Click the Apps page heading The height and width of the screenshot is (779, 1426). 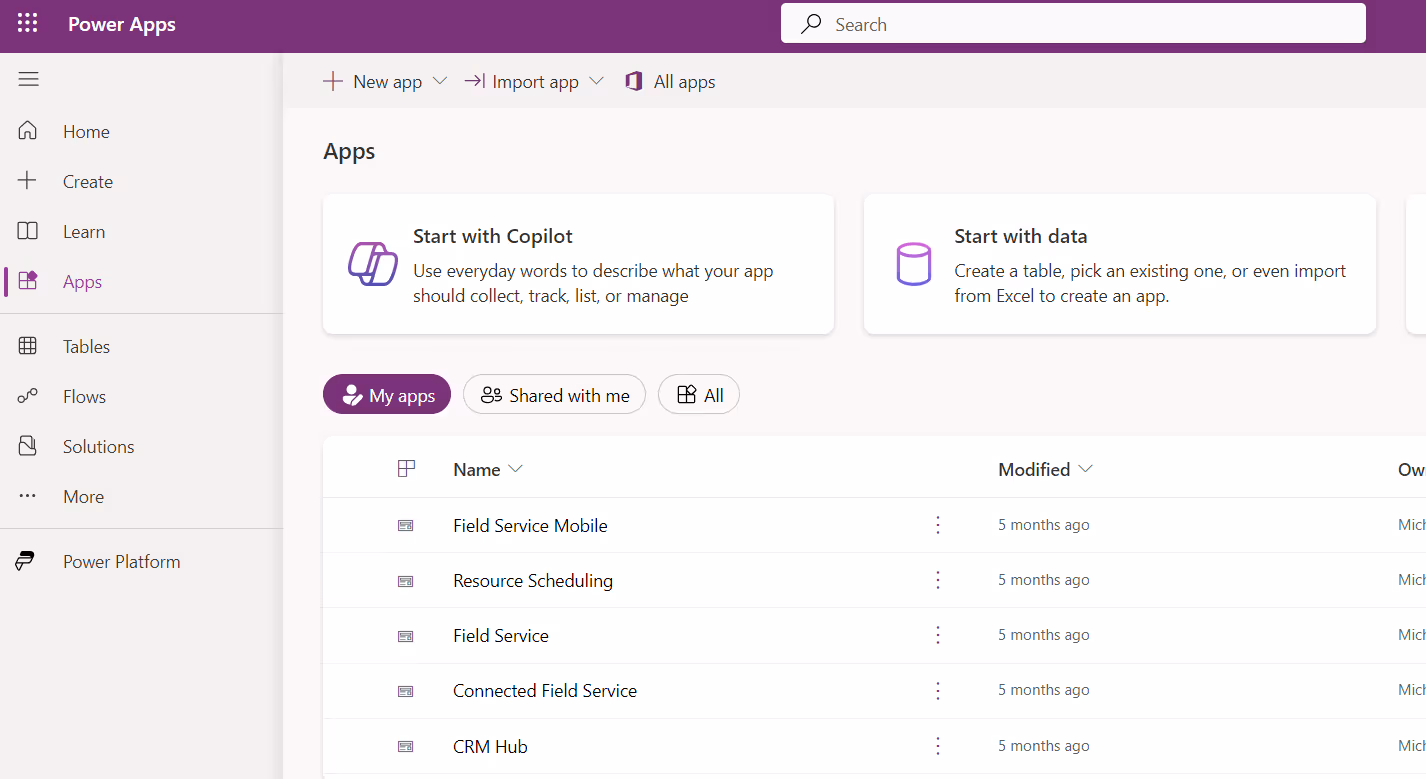(x=349, y=151)
